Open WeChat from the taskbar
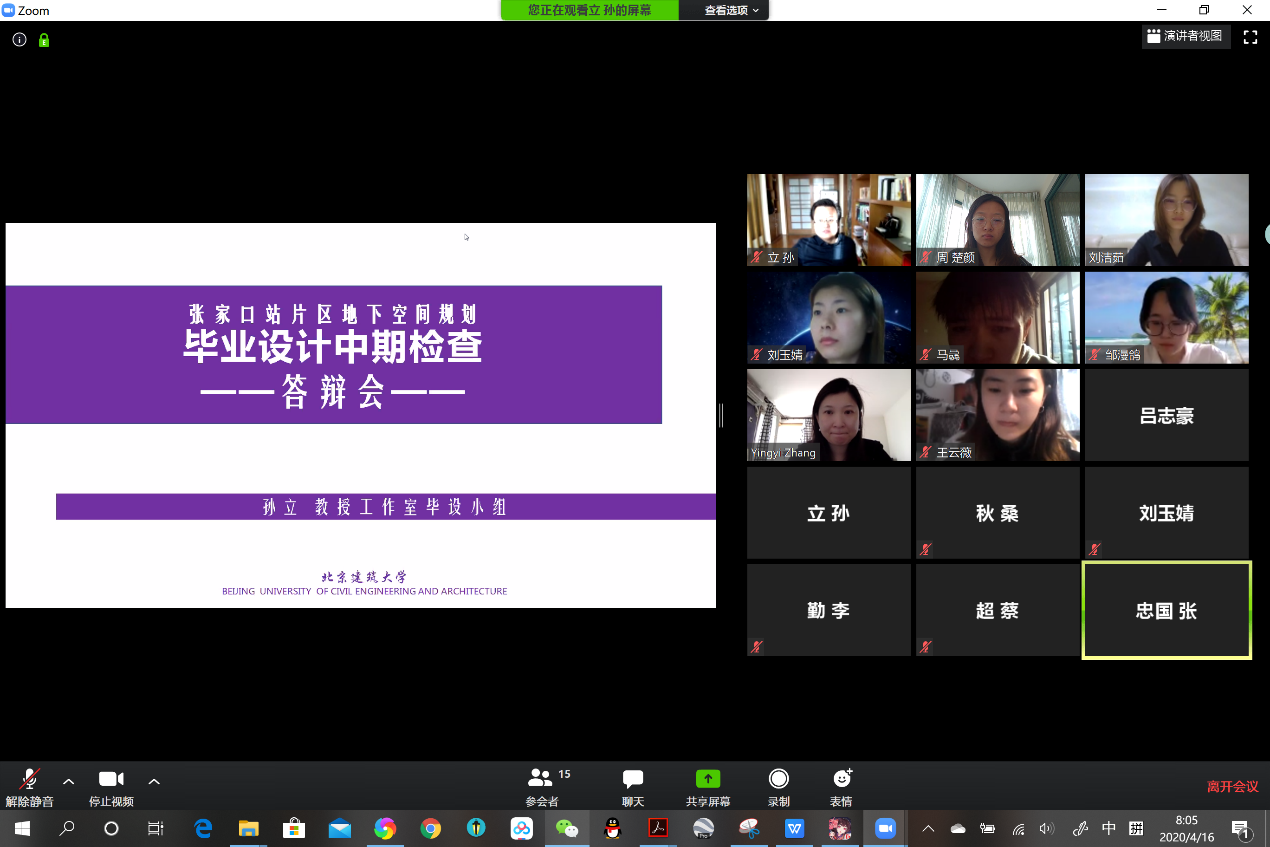 click(567, 828)
